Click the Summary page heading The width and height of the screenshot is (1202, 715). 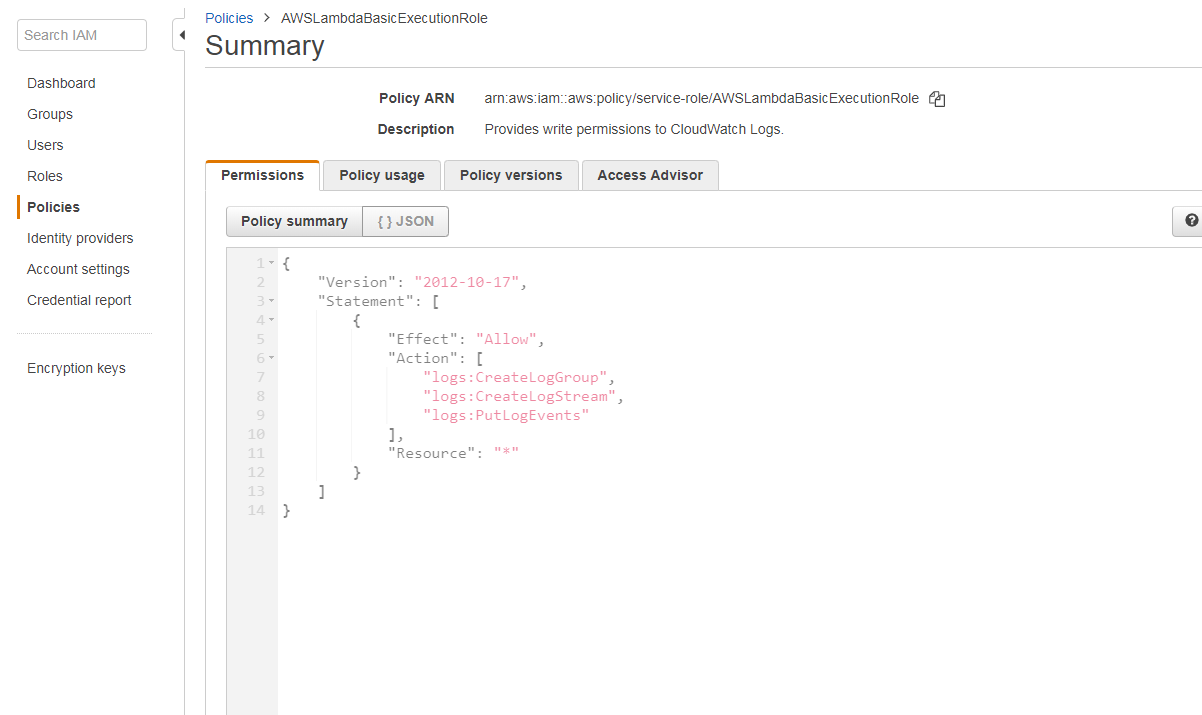[x=265, y=46]
